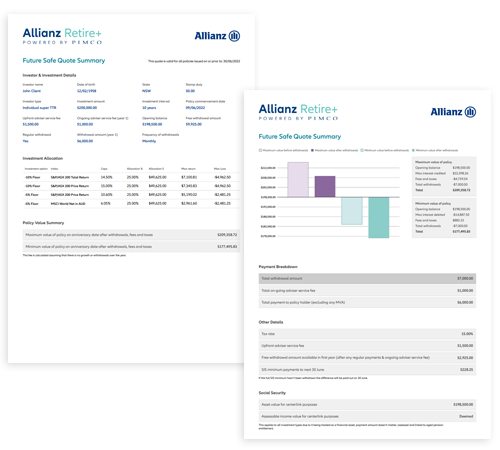Click the 'MSCI World Net in AUD' index row
500x450 pixels.
tap(131, 203)
